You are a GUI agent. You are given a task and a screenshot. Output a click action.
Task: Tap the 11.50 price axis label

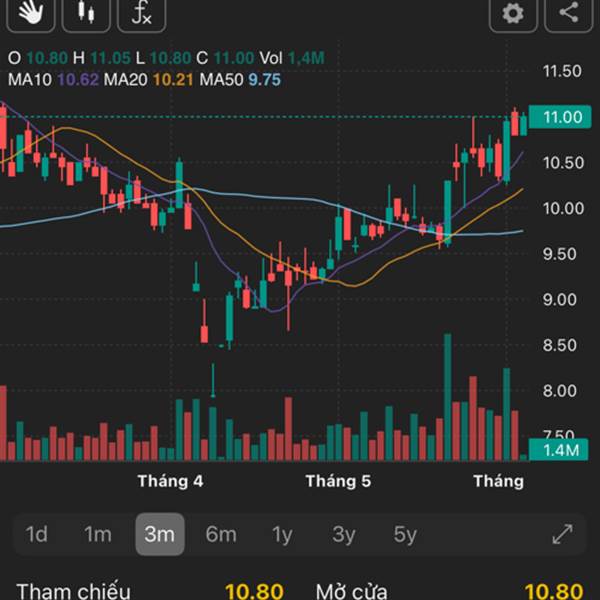pyautogui.click(x=562, y=71)
